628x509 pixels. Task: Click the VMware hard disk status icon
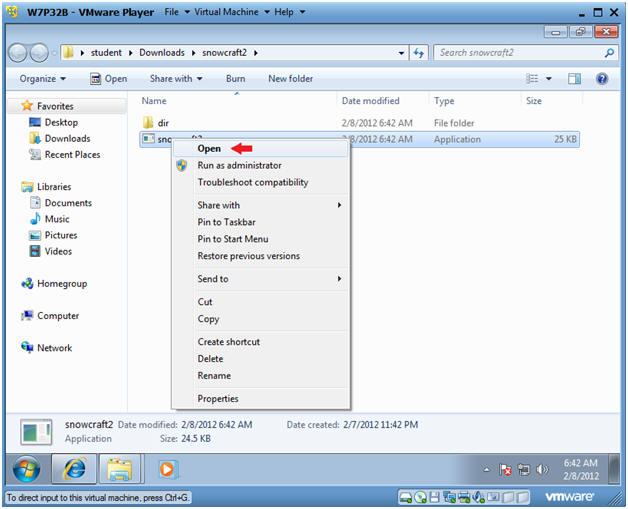click(x=406, y=497)
